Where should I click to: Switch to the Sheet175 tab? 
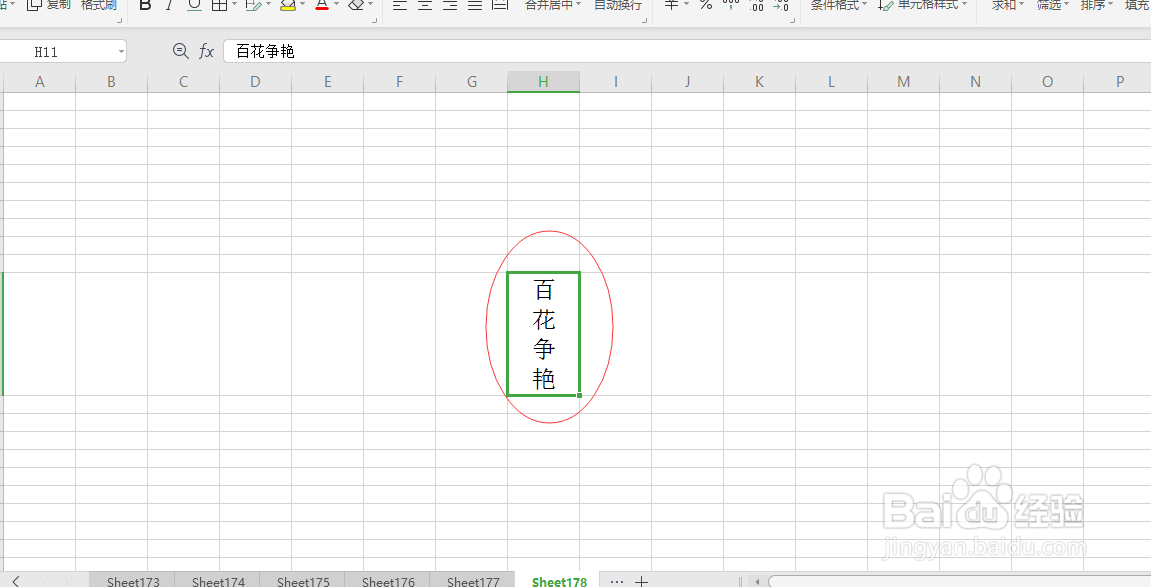coord(302,581)
